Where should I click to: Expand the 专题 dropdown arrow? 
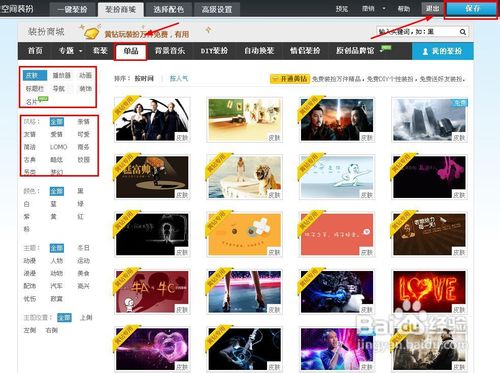coord(81,51)
